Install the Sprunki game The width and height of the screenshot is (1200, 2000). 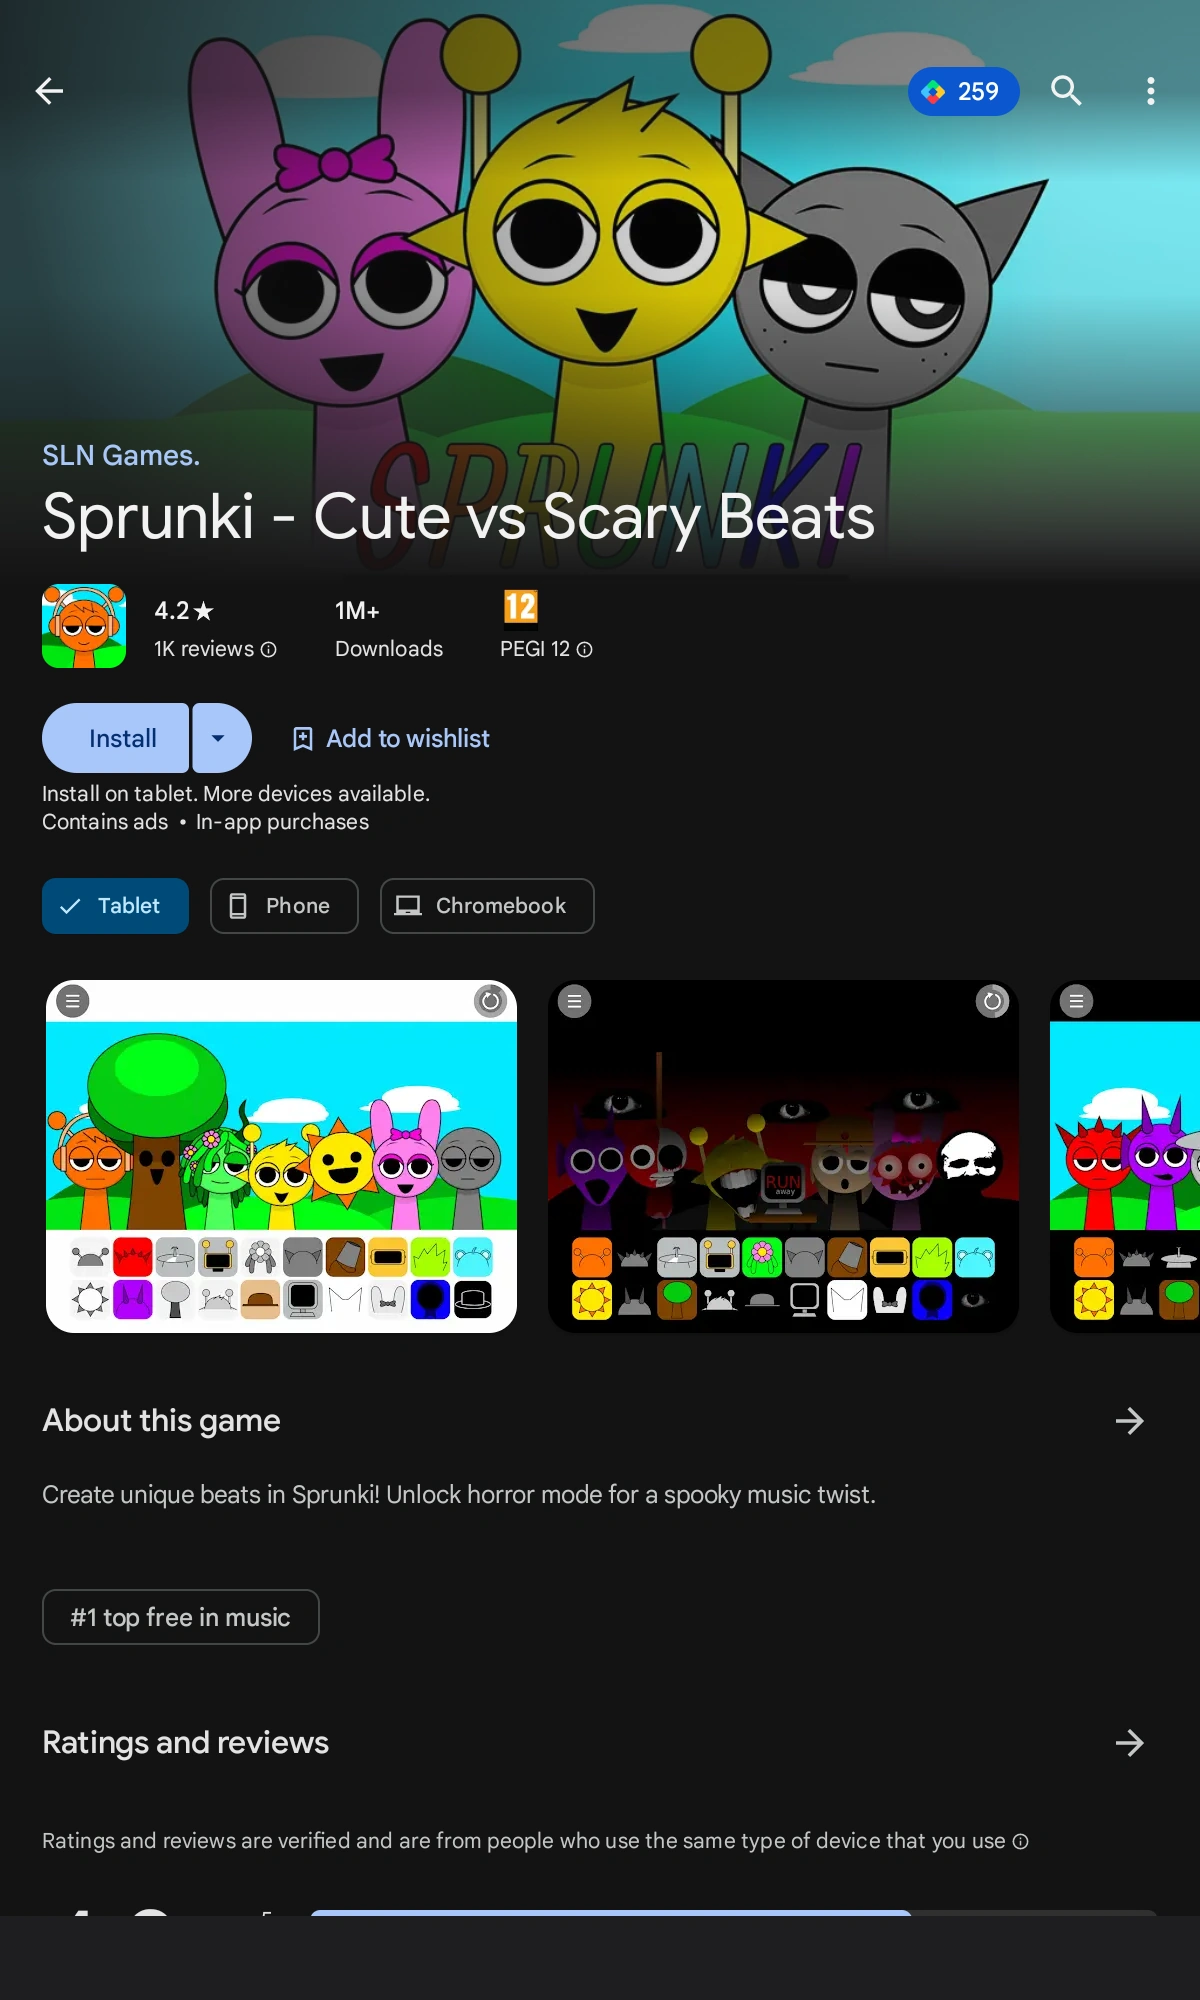point(116,738)
